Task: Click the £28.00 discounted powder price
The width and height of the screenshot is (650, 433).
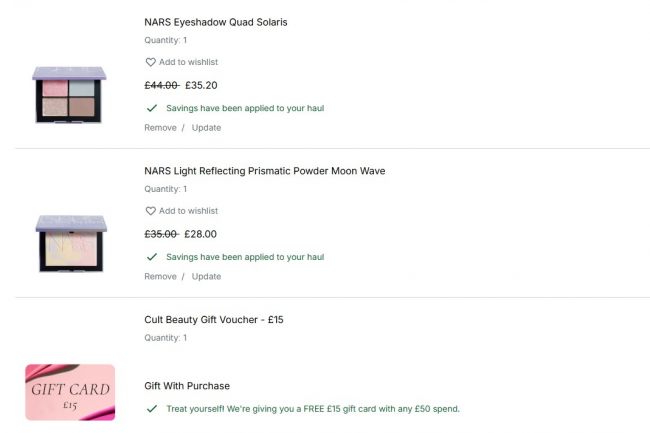Action: (x=201, y=234)
